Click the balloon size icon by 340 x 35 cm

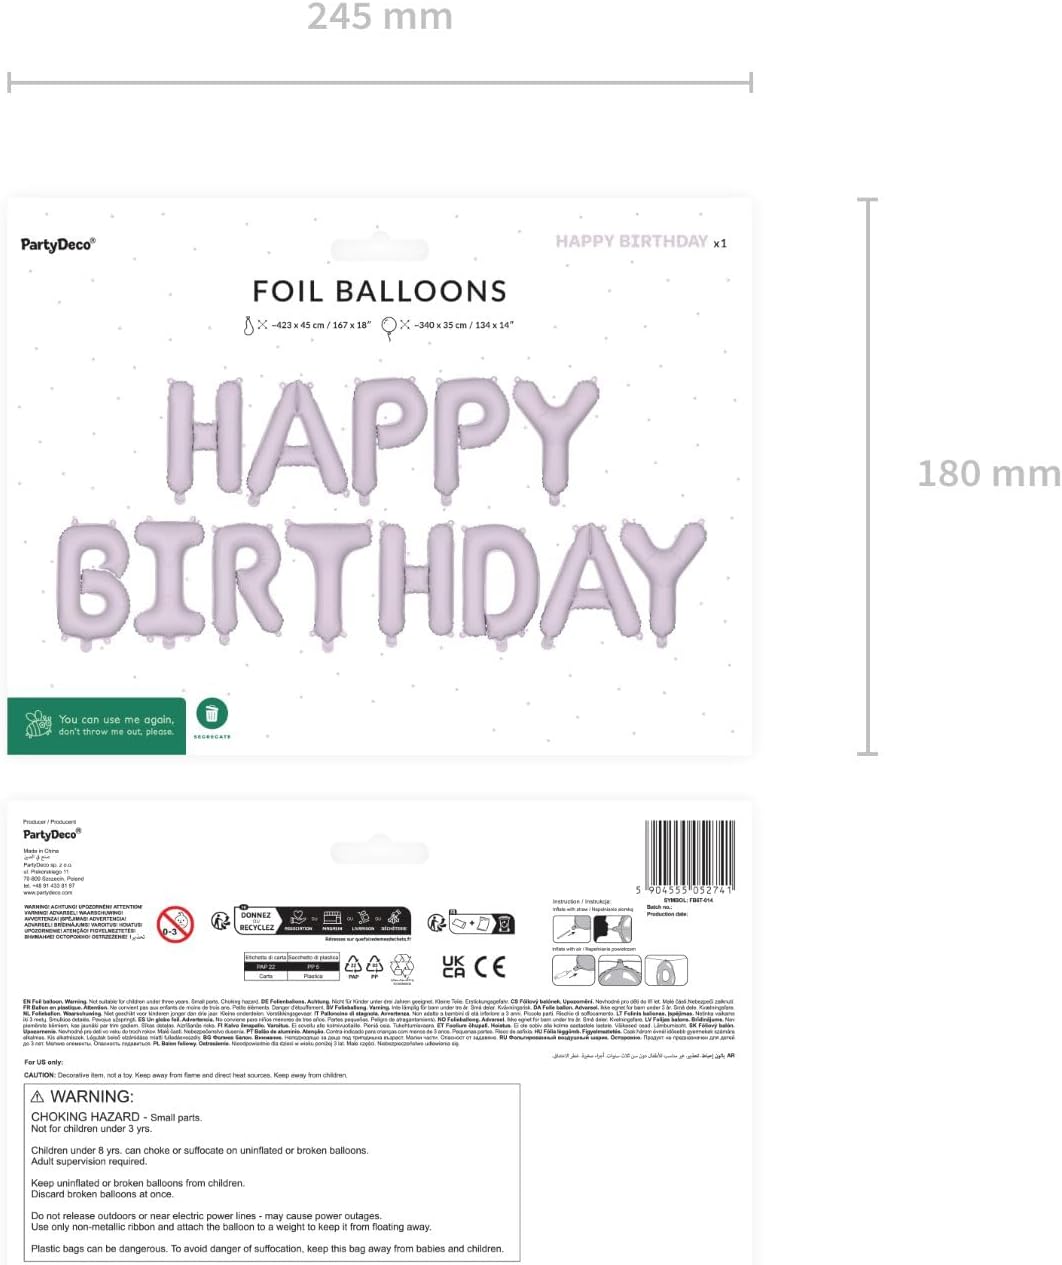388,326
